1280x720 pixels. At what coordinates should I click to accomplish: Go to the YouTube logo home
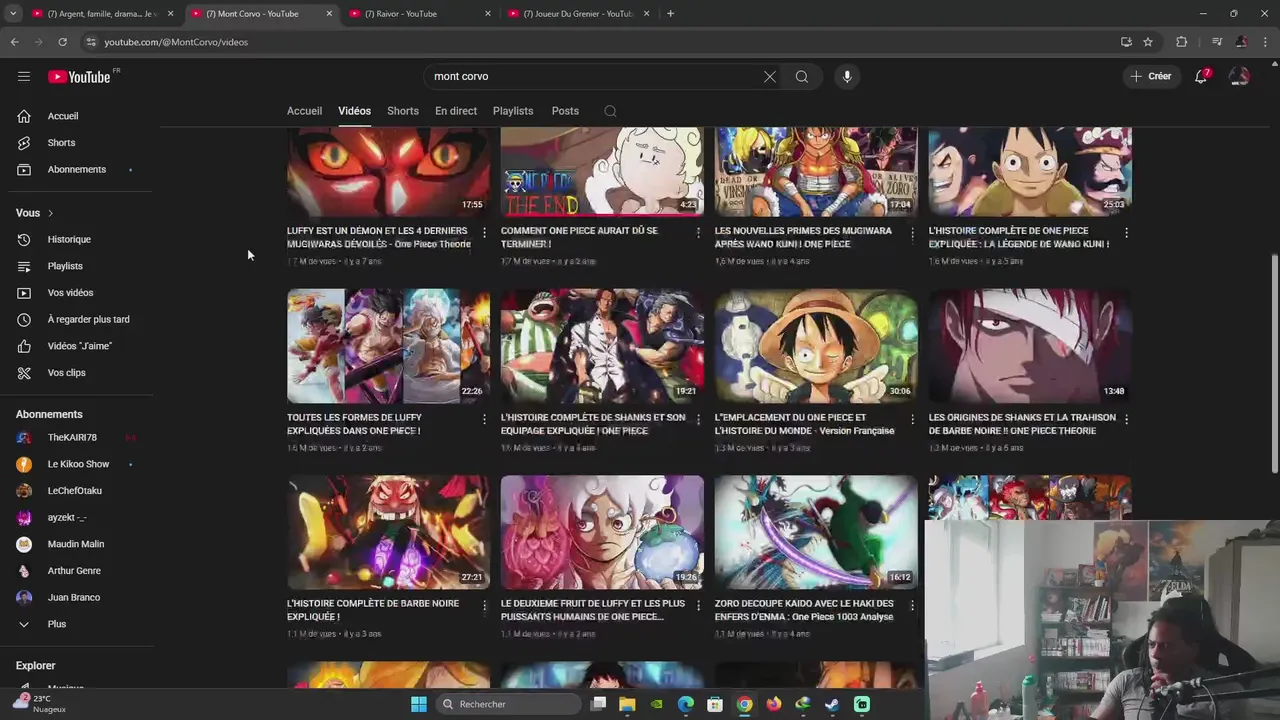[x=79, y=77]
